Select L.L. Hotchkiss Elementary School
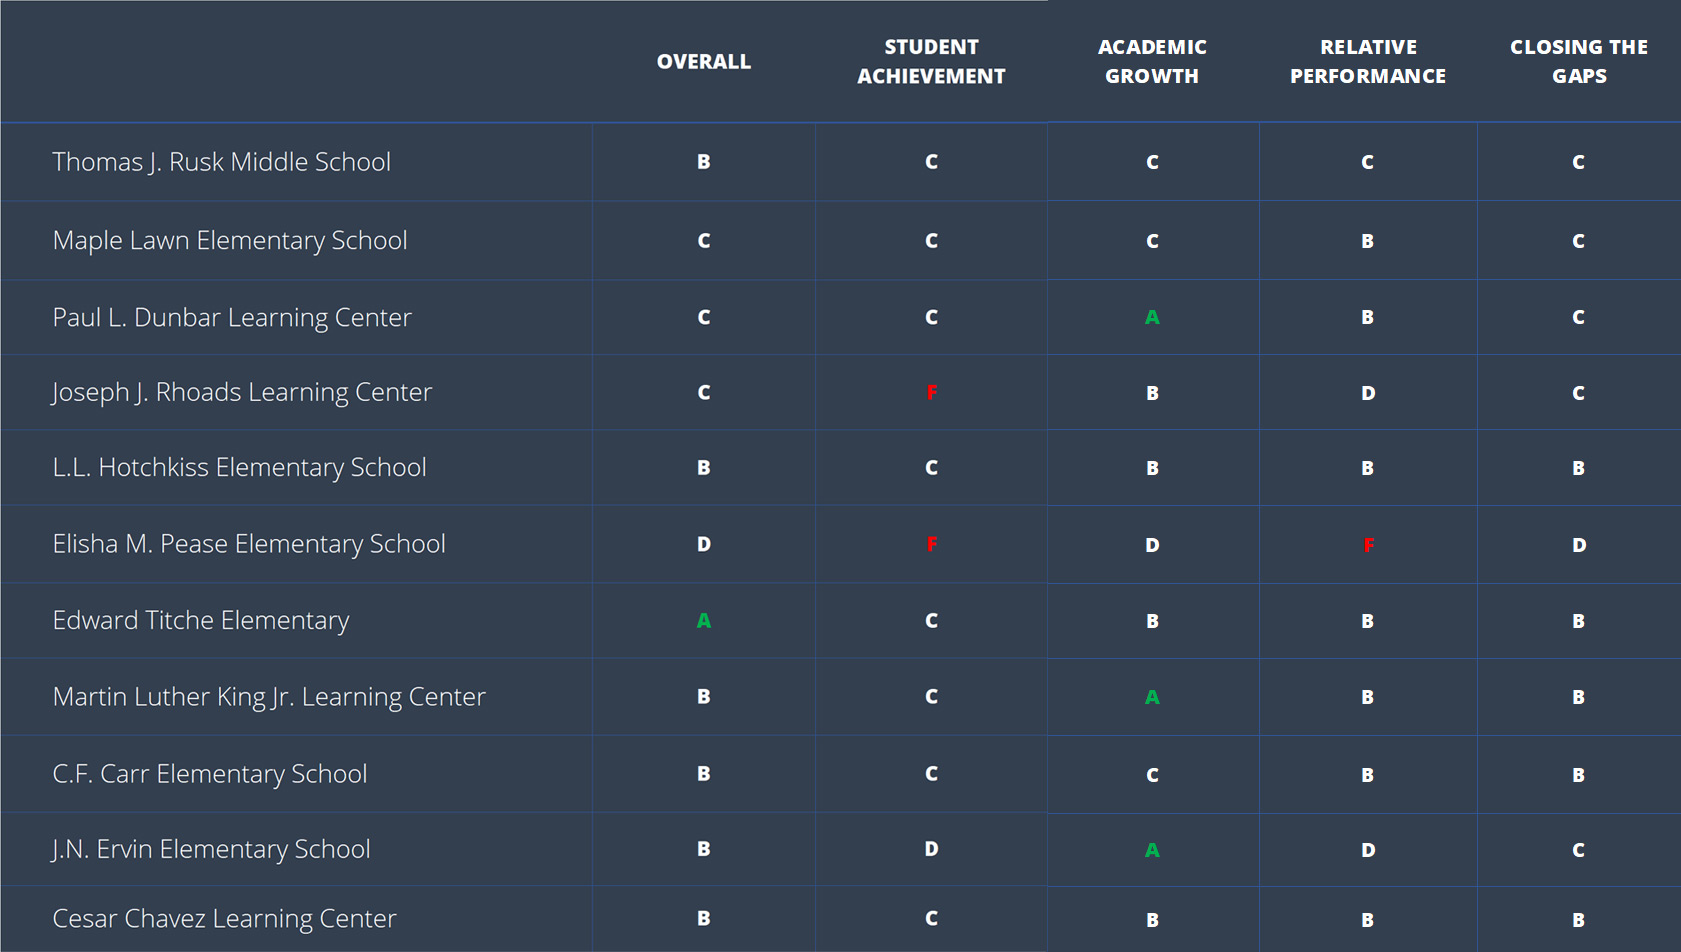 pyautogui.click(x=240, y=468)
